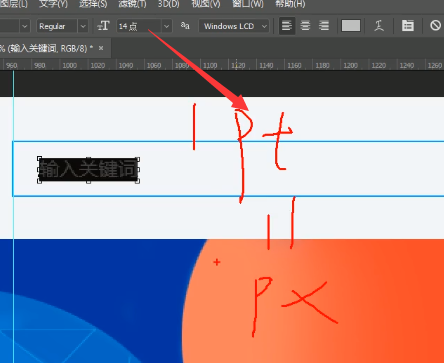The width and height of the screenshot is (444, 363).
Task: Click the font size icon
Action: tap(103, 26)
